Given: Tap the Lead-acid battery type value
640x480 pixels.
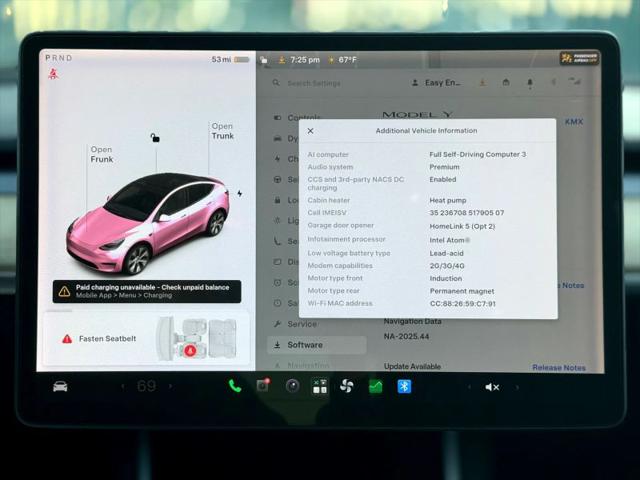Looking at the screenshot, I should tap(447, 253).
